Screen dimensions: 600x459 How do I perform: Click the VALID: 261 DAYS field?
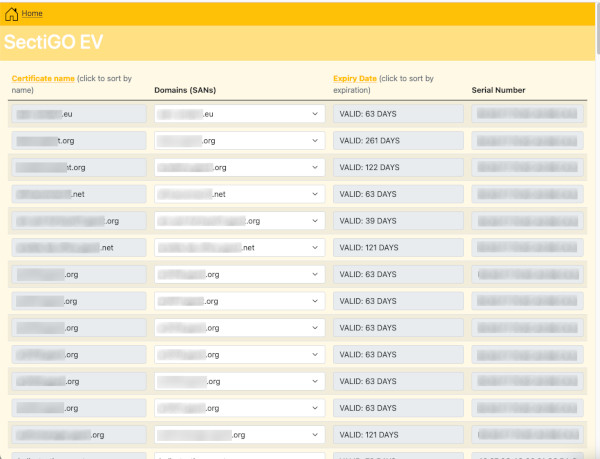(x=398, y=141)
